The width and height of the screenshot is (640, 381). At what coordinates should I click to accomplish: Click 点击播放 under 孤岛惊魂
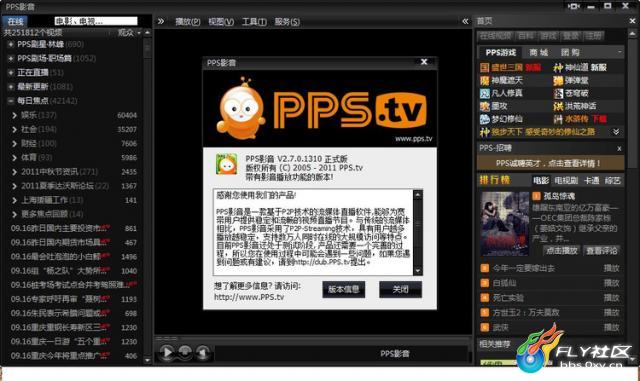(x=562, y=251)
